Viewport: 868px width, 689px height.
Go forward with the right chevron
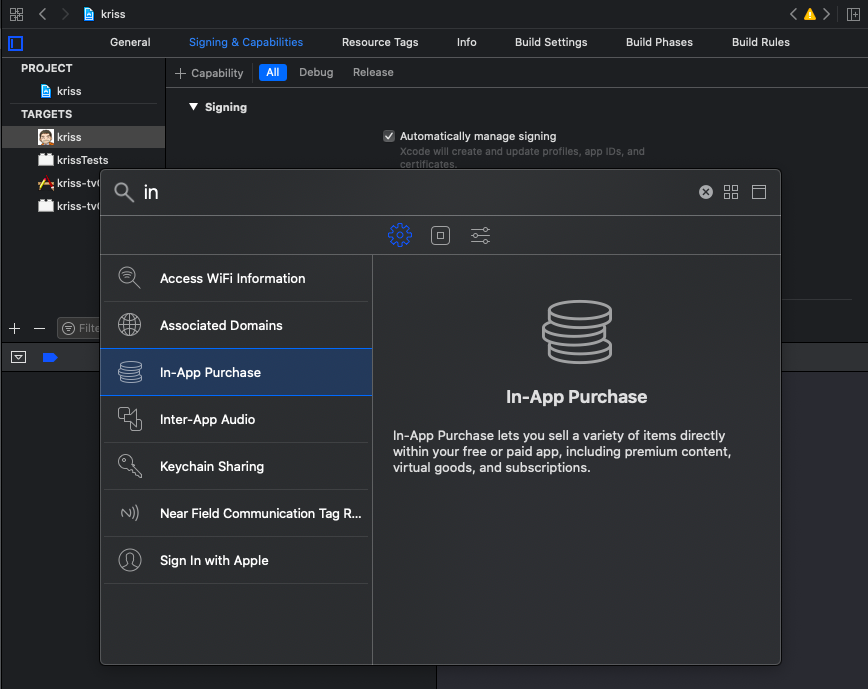point(65,14)
